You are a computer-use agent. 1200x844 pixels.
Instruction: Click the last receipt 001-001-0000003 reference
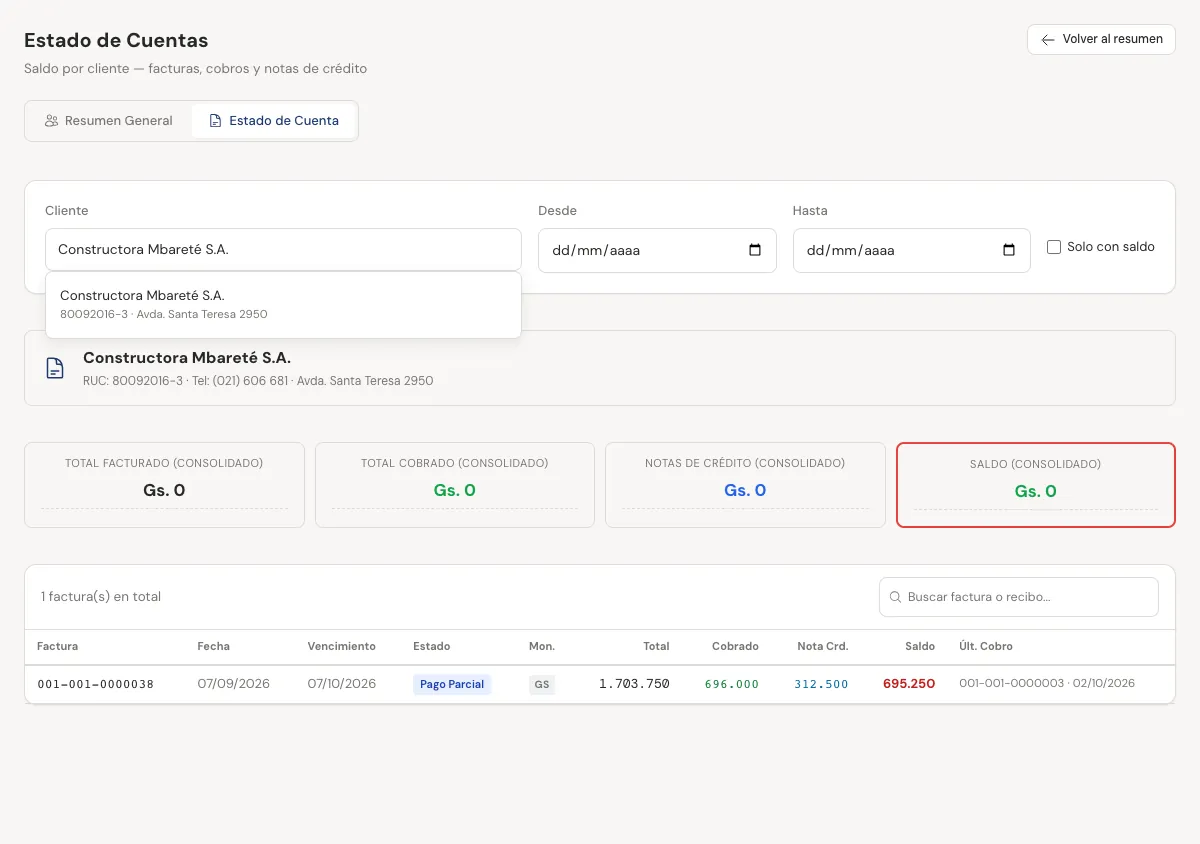pyautogui.click(x=1011, y=683)
